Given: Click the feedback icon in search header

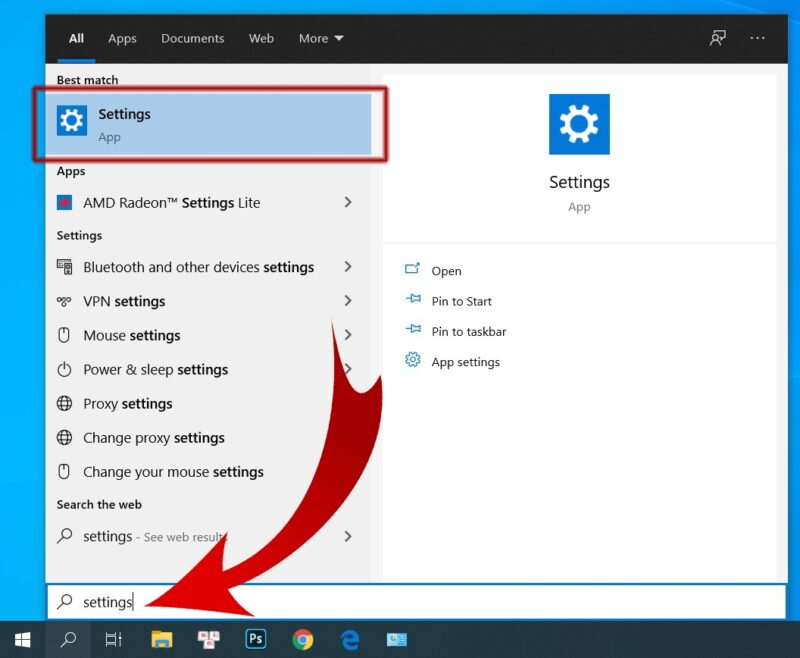Looking at the screenshot, I should coord(717,38).
